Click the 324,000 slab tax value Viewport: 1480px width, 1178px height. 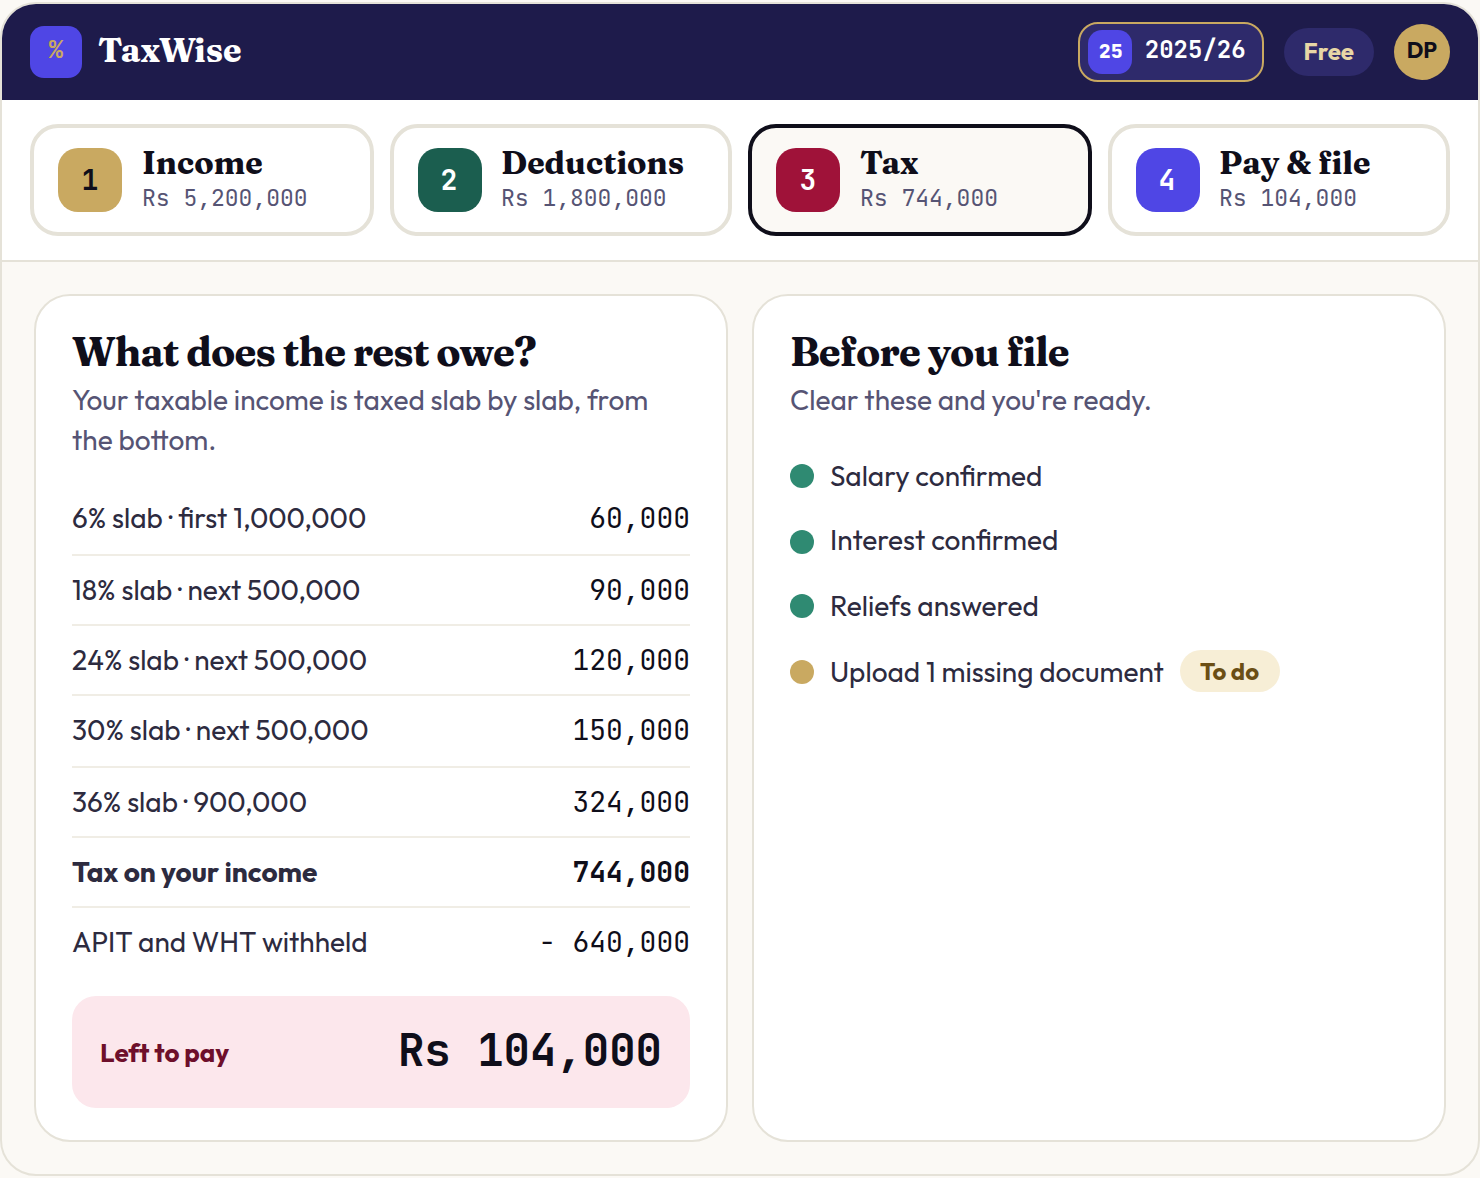(631, 802)
